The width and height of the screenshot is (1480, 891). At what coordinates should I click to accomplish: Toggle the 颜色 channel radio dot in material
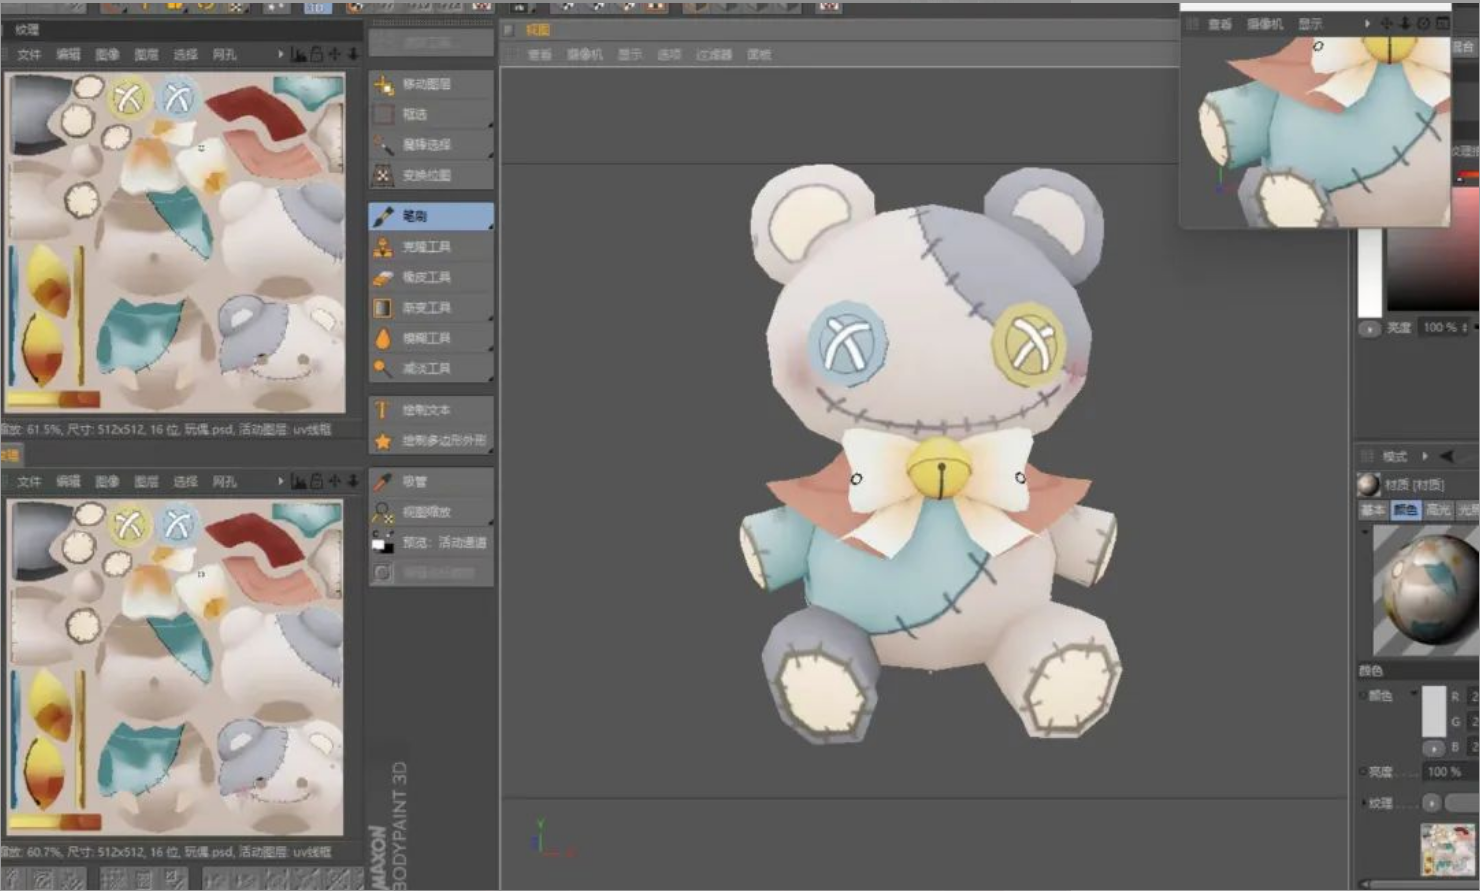tap(1363, 695)
